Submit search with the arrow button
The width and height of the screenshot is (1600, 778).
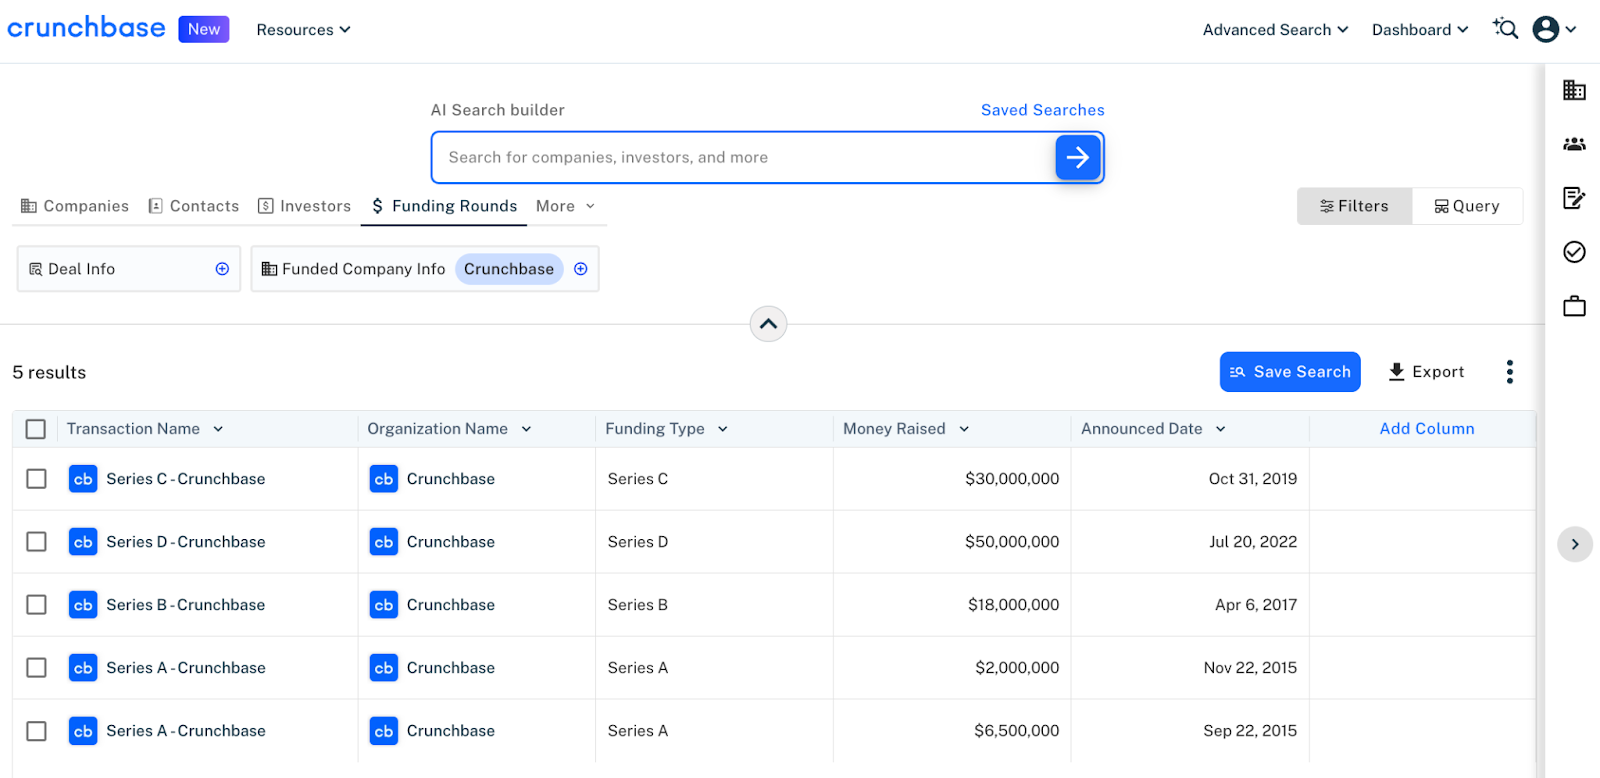click(1078, 157)
